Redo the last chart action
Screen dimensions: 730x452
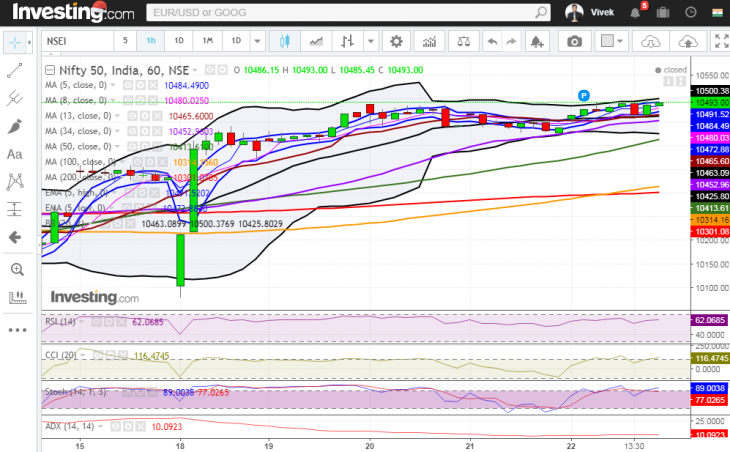[x=511, y=41]
